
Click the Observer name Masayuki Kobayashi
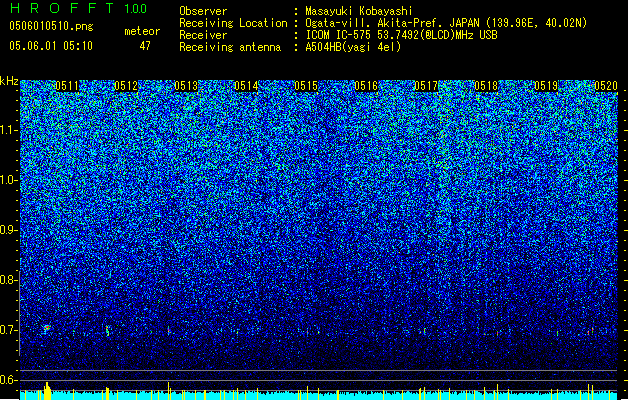pos(359,11)
